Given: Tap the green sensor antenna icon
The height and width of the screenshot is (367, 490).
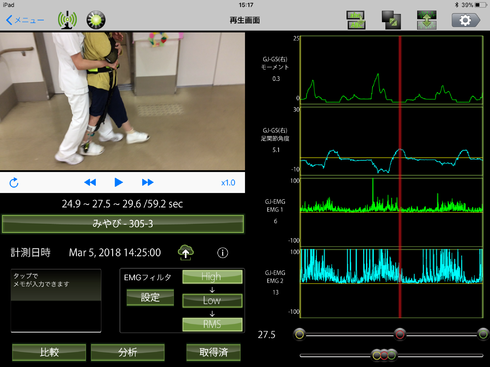Looking at the screenshot, I should [67, 20].
